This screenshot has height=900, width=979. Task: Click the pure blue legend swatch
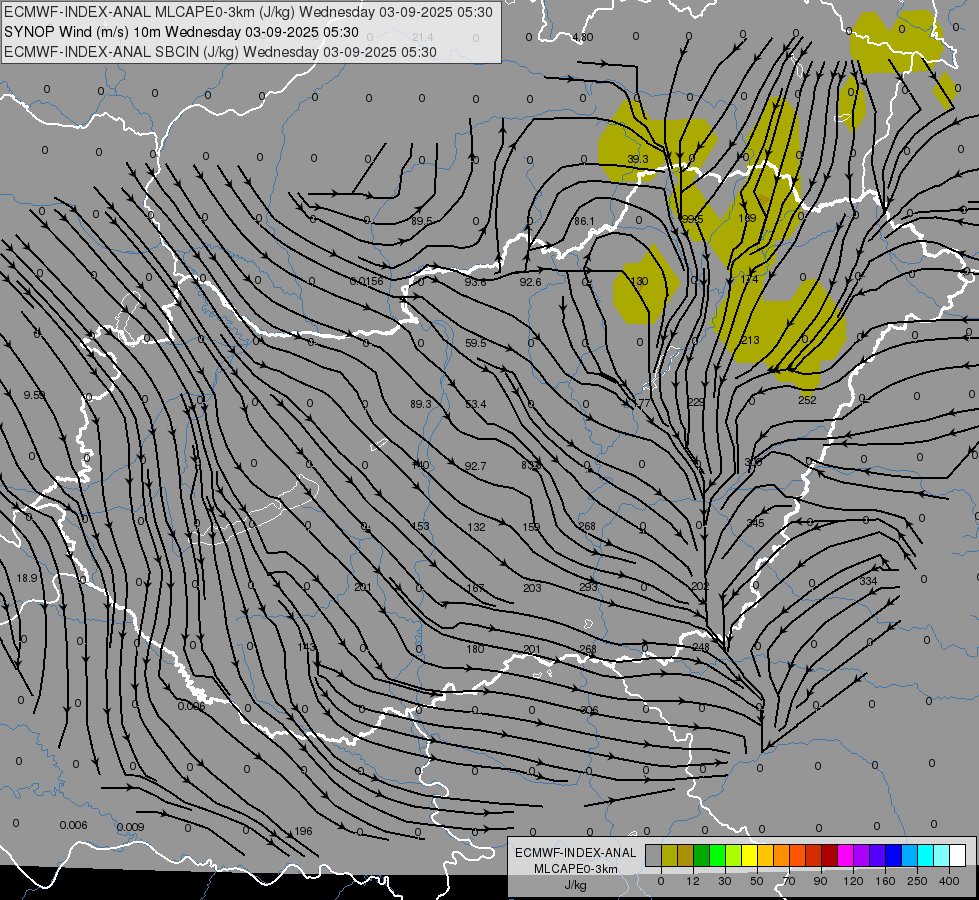893,856
